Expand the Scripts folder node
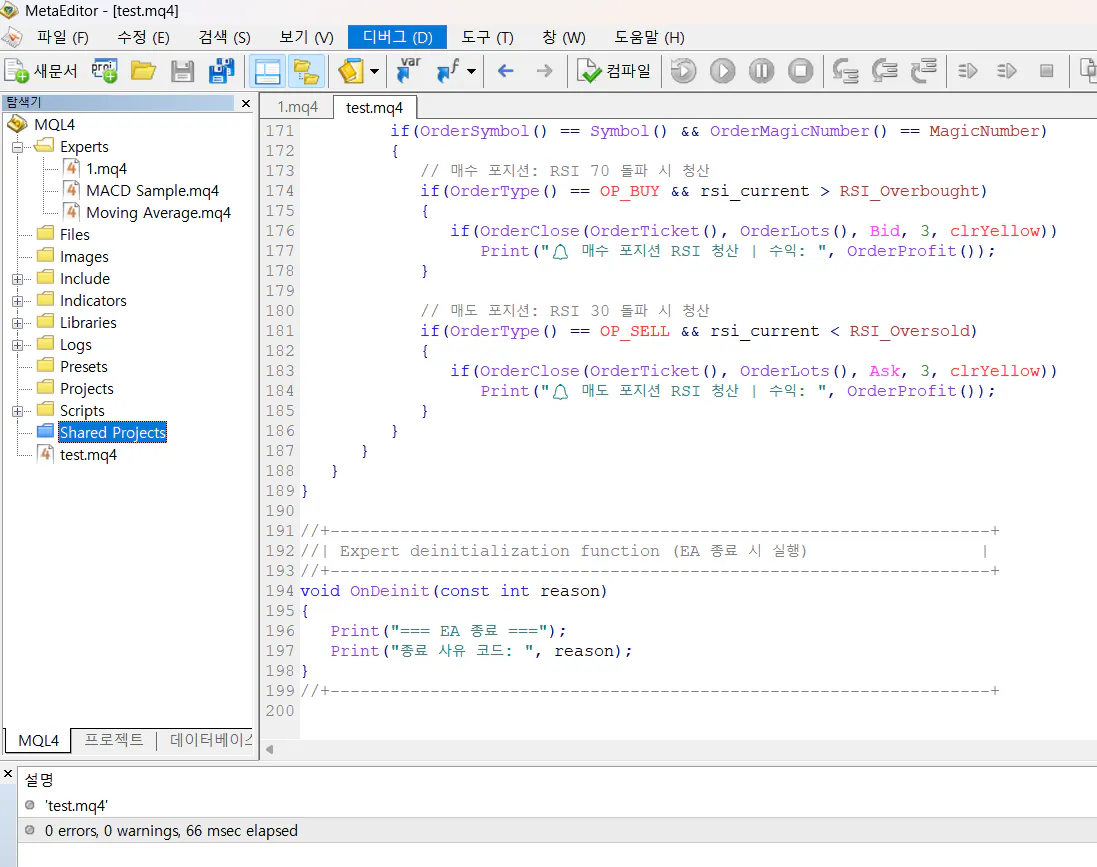 pyautogui.click(x=17, y=411)
